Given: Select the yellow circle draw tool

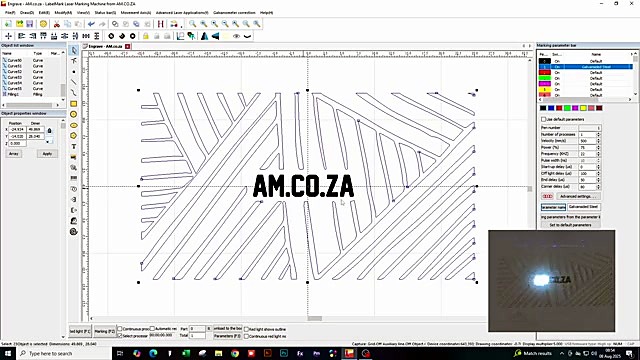Looking at the screenshot, I should 74,114.
